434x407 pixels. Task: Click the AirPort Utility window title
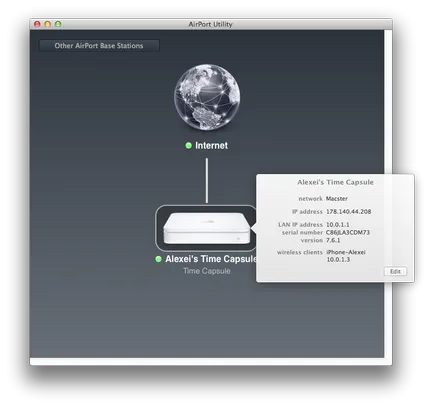click(210, 24)
